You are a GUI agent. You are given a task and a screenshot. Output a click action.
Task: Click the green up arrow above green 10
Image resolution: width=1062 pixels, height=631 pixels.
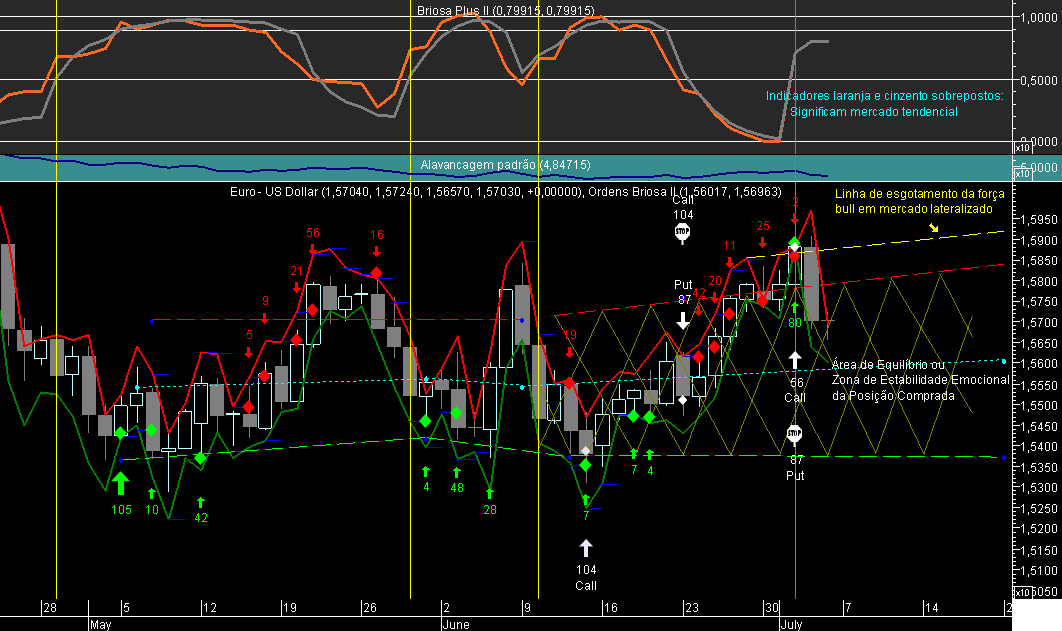(152, 494)
